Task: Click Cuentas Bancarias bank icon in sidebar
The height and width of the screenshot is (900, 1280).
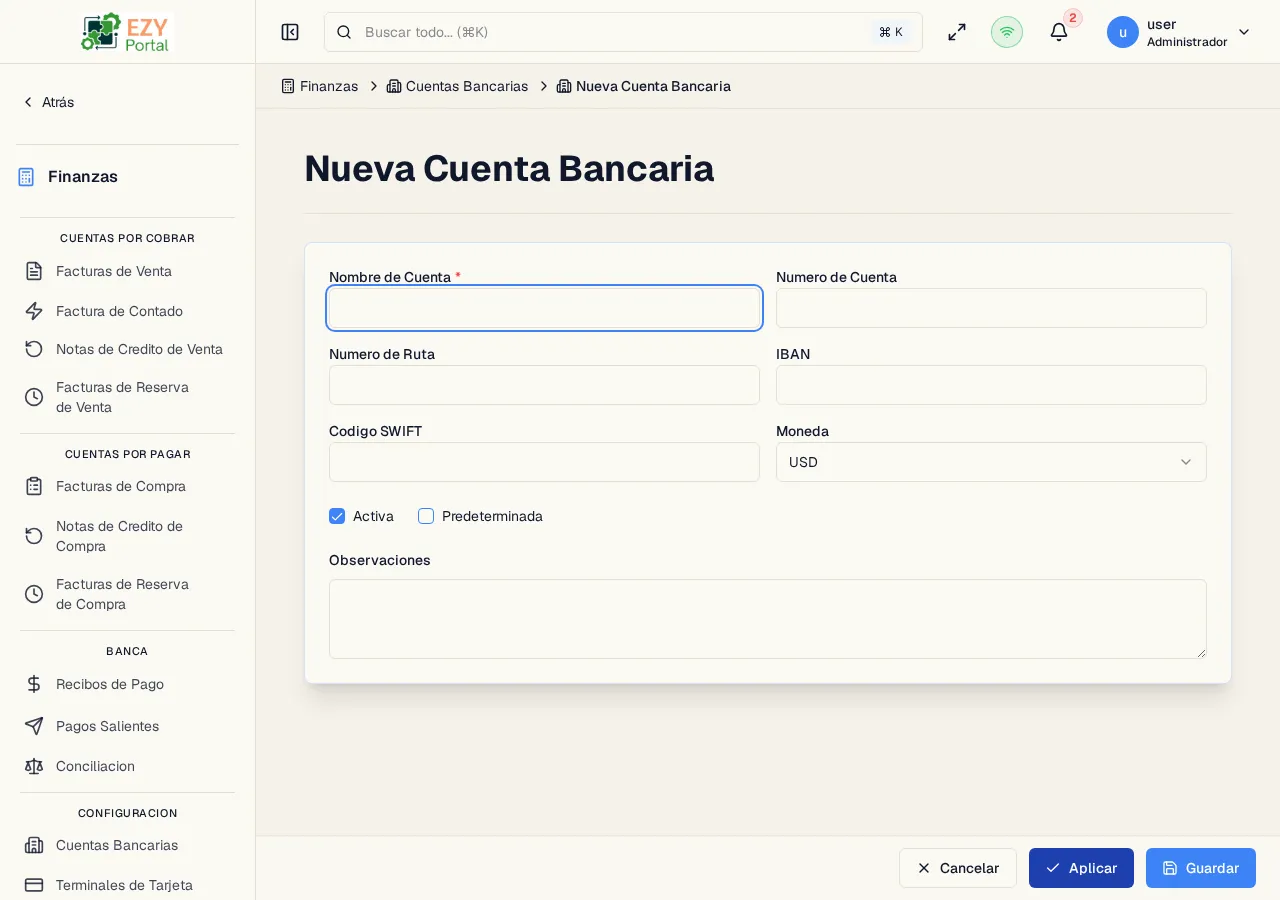Action: [x=34, y=845]
